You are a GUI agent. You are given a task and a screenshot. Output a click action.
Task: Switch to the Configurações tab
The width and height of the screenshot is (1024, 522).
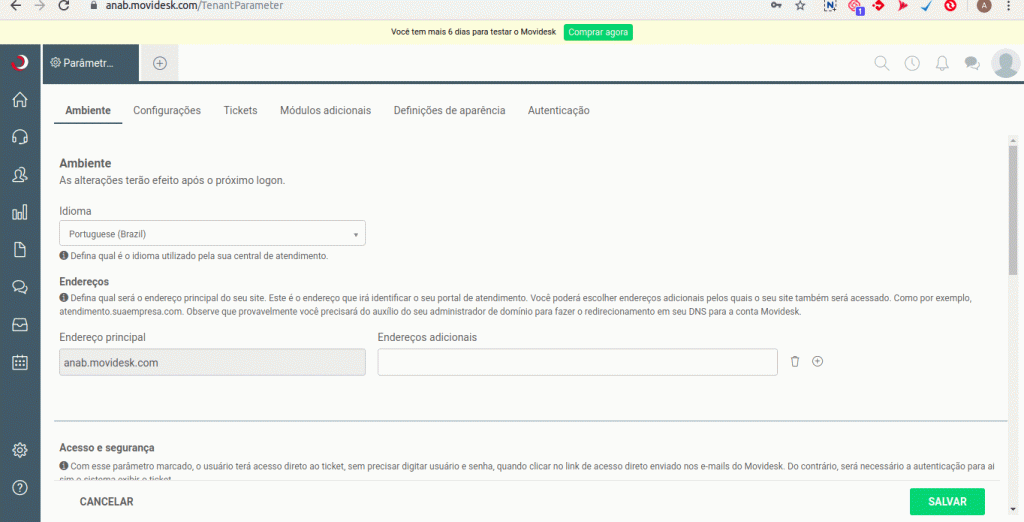(x=167, y=110)
